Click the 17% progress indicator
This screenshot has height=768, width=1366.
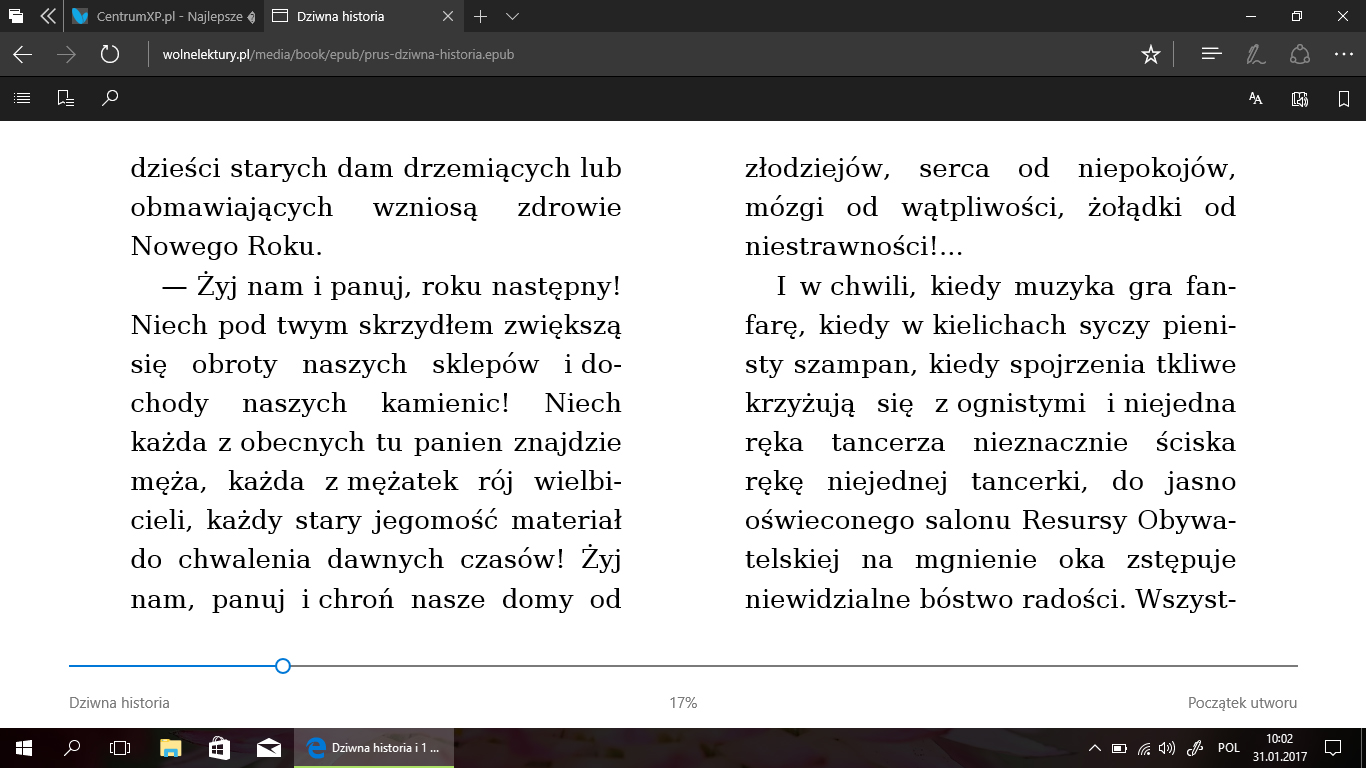683,703
